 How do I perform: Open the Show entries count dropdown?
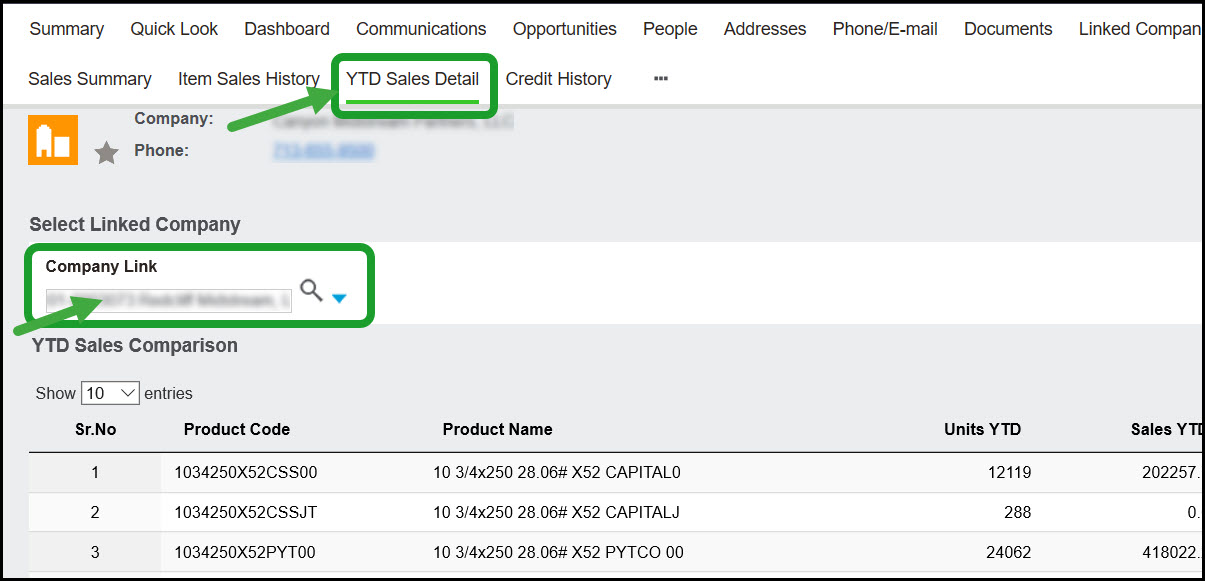pos(110,393)
